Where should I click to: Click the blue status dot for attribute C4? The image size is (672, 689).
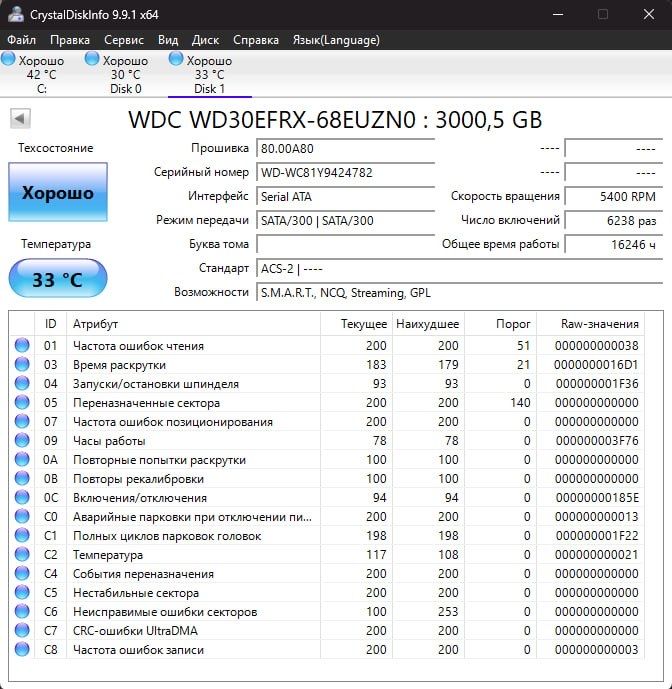pyautogui.click(x=22, y=573)
